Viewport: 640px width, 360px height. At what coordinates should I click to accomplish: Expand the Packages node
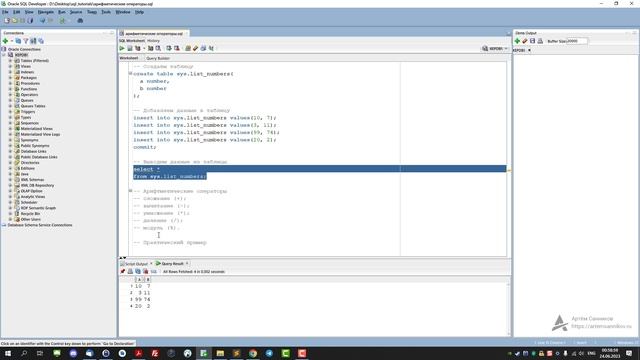[x=10, y=78]
